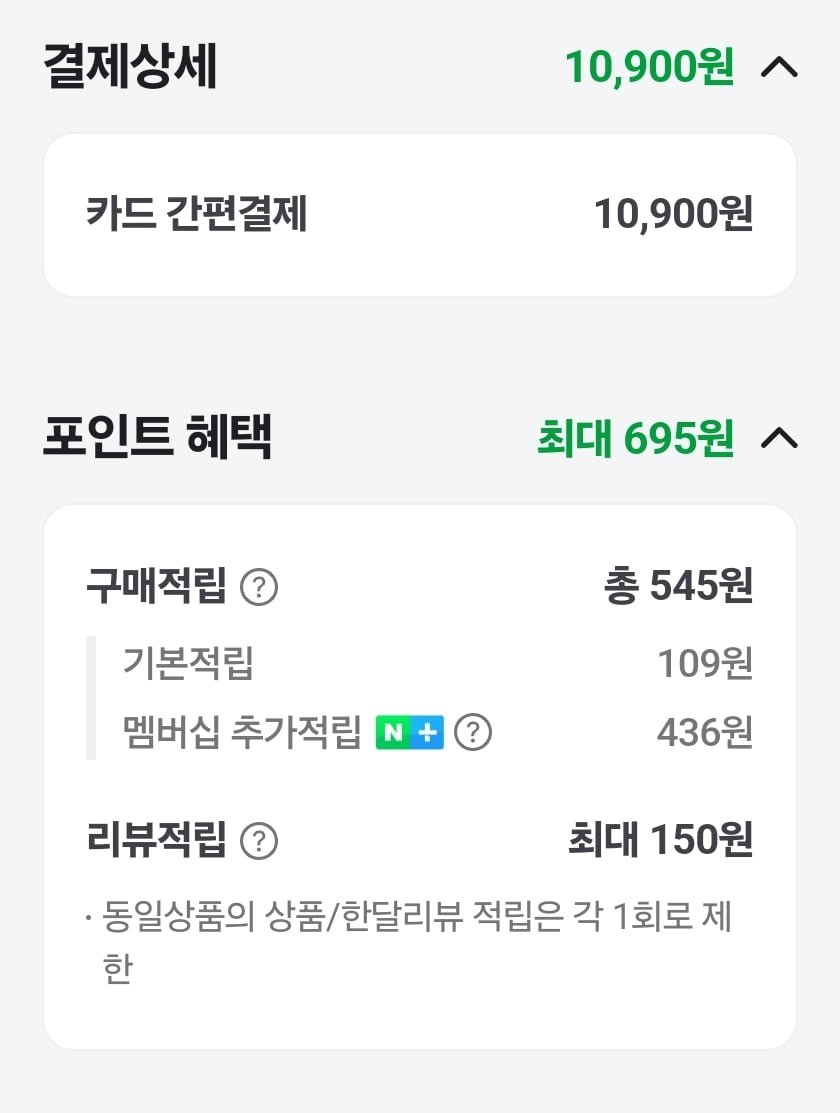Tap the 멤버십 추가적립 label
Screen dimensions: 840x1113
(242, 732)
